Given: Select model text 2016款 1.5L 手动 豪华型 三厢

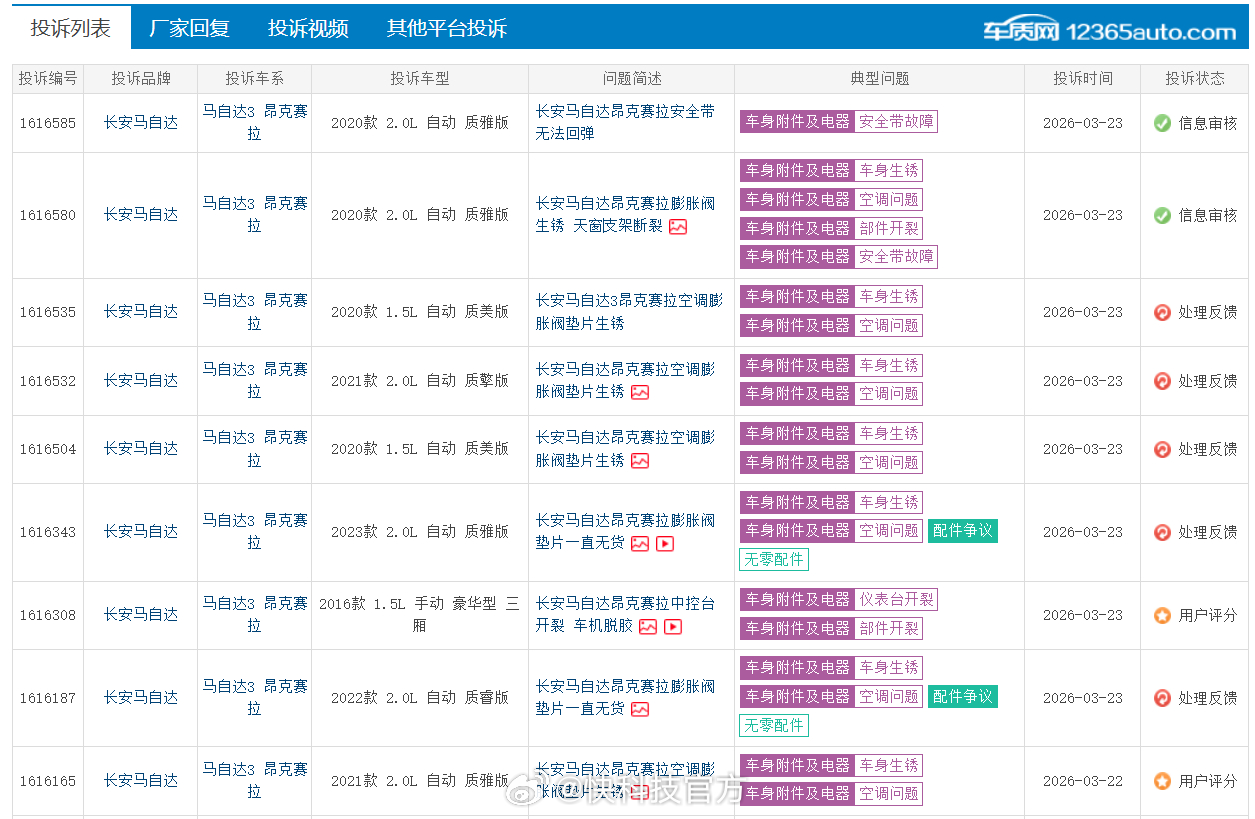Looking at the screenshot, I should pos(420,615).
